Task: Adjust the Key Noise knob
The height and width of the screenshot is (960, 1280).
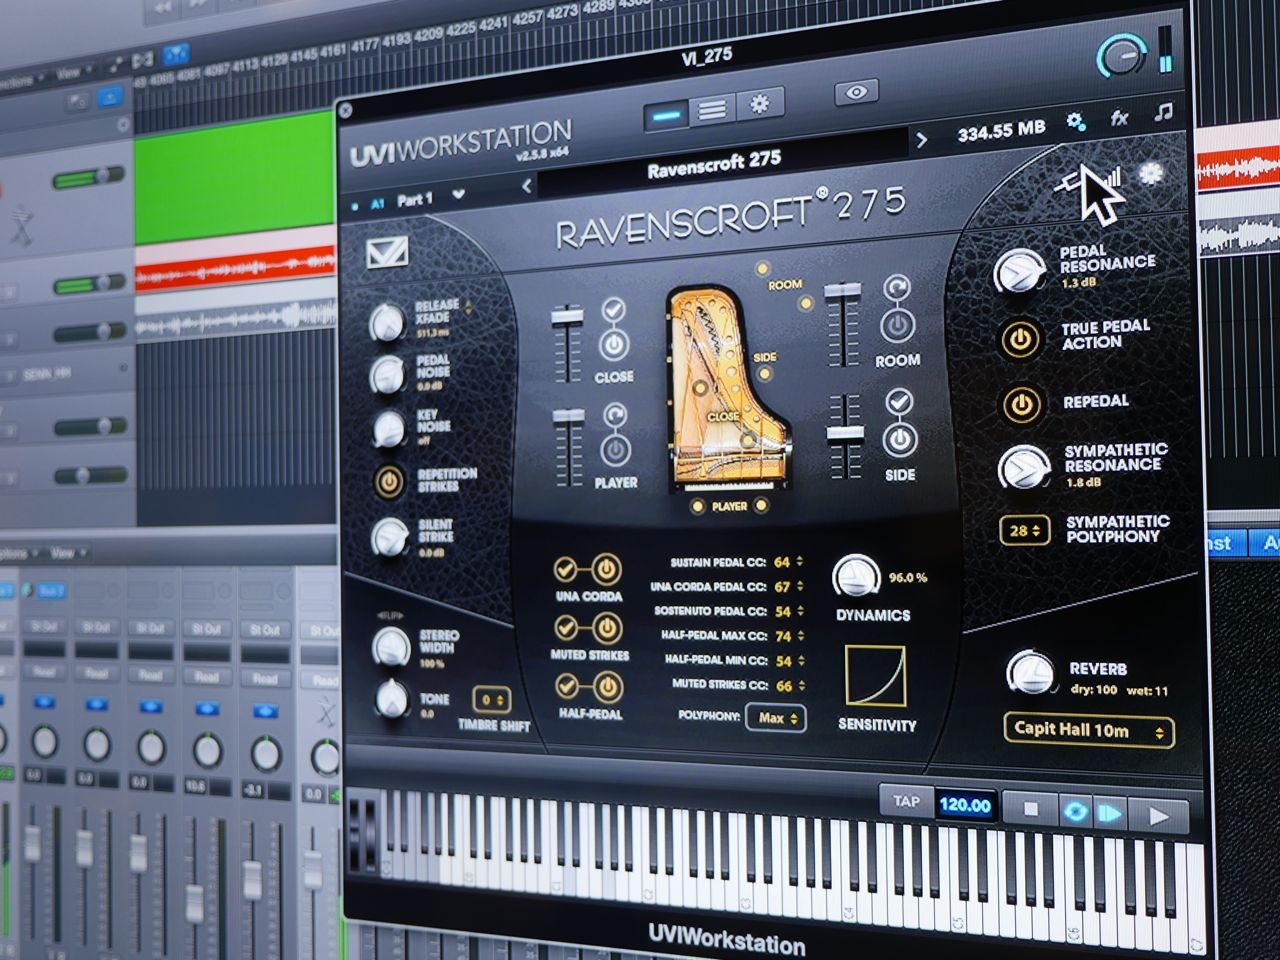Action: tap(388, 428)
